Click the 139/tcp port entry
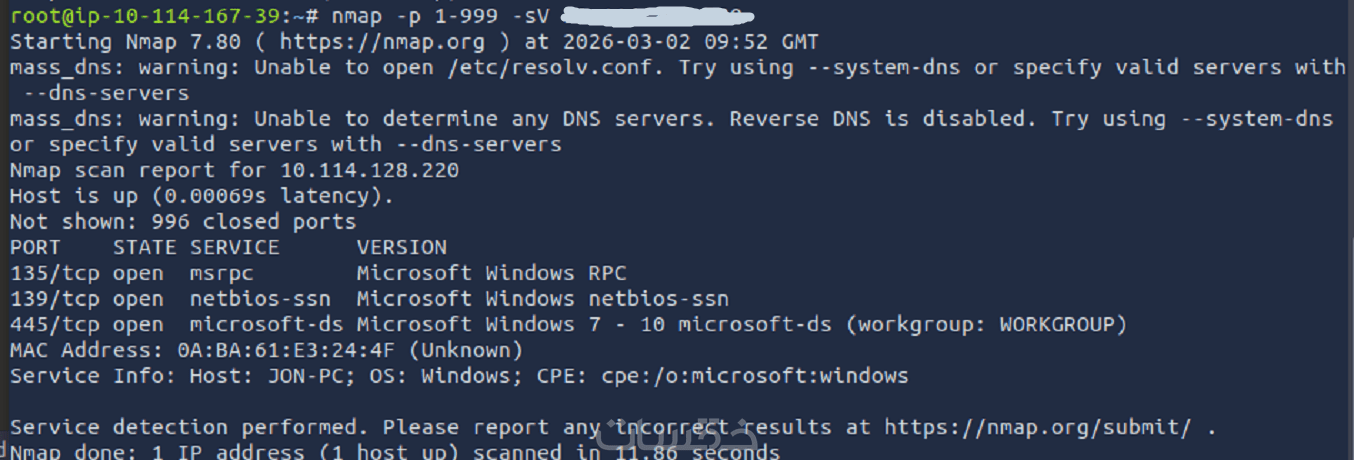The image size is (1354, 460). click(x=48, y=299)
